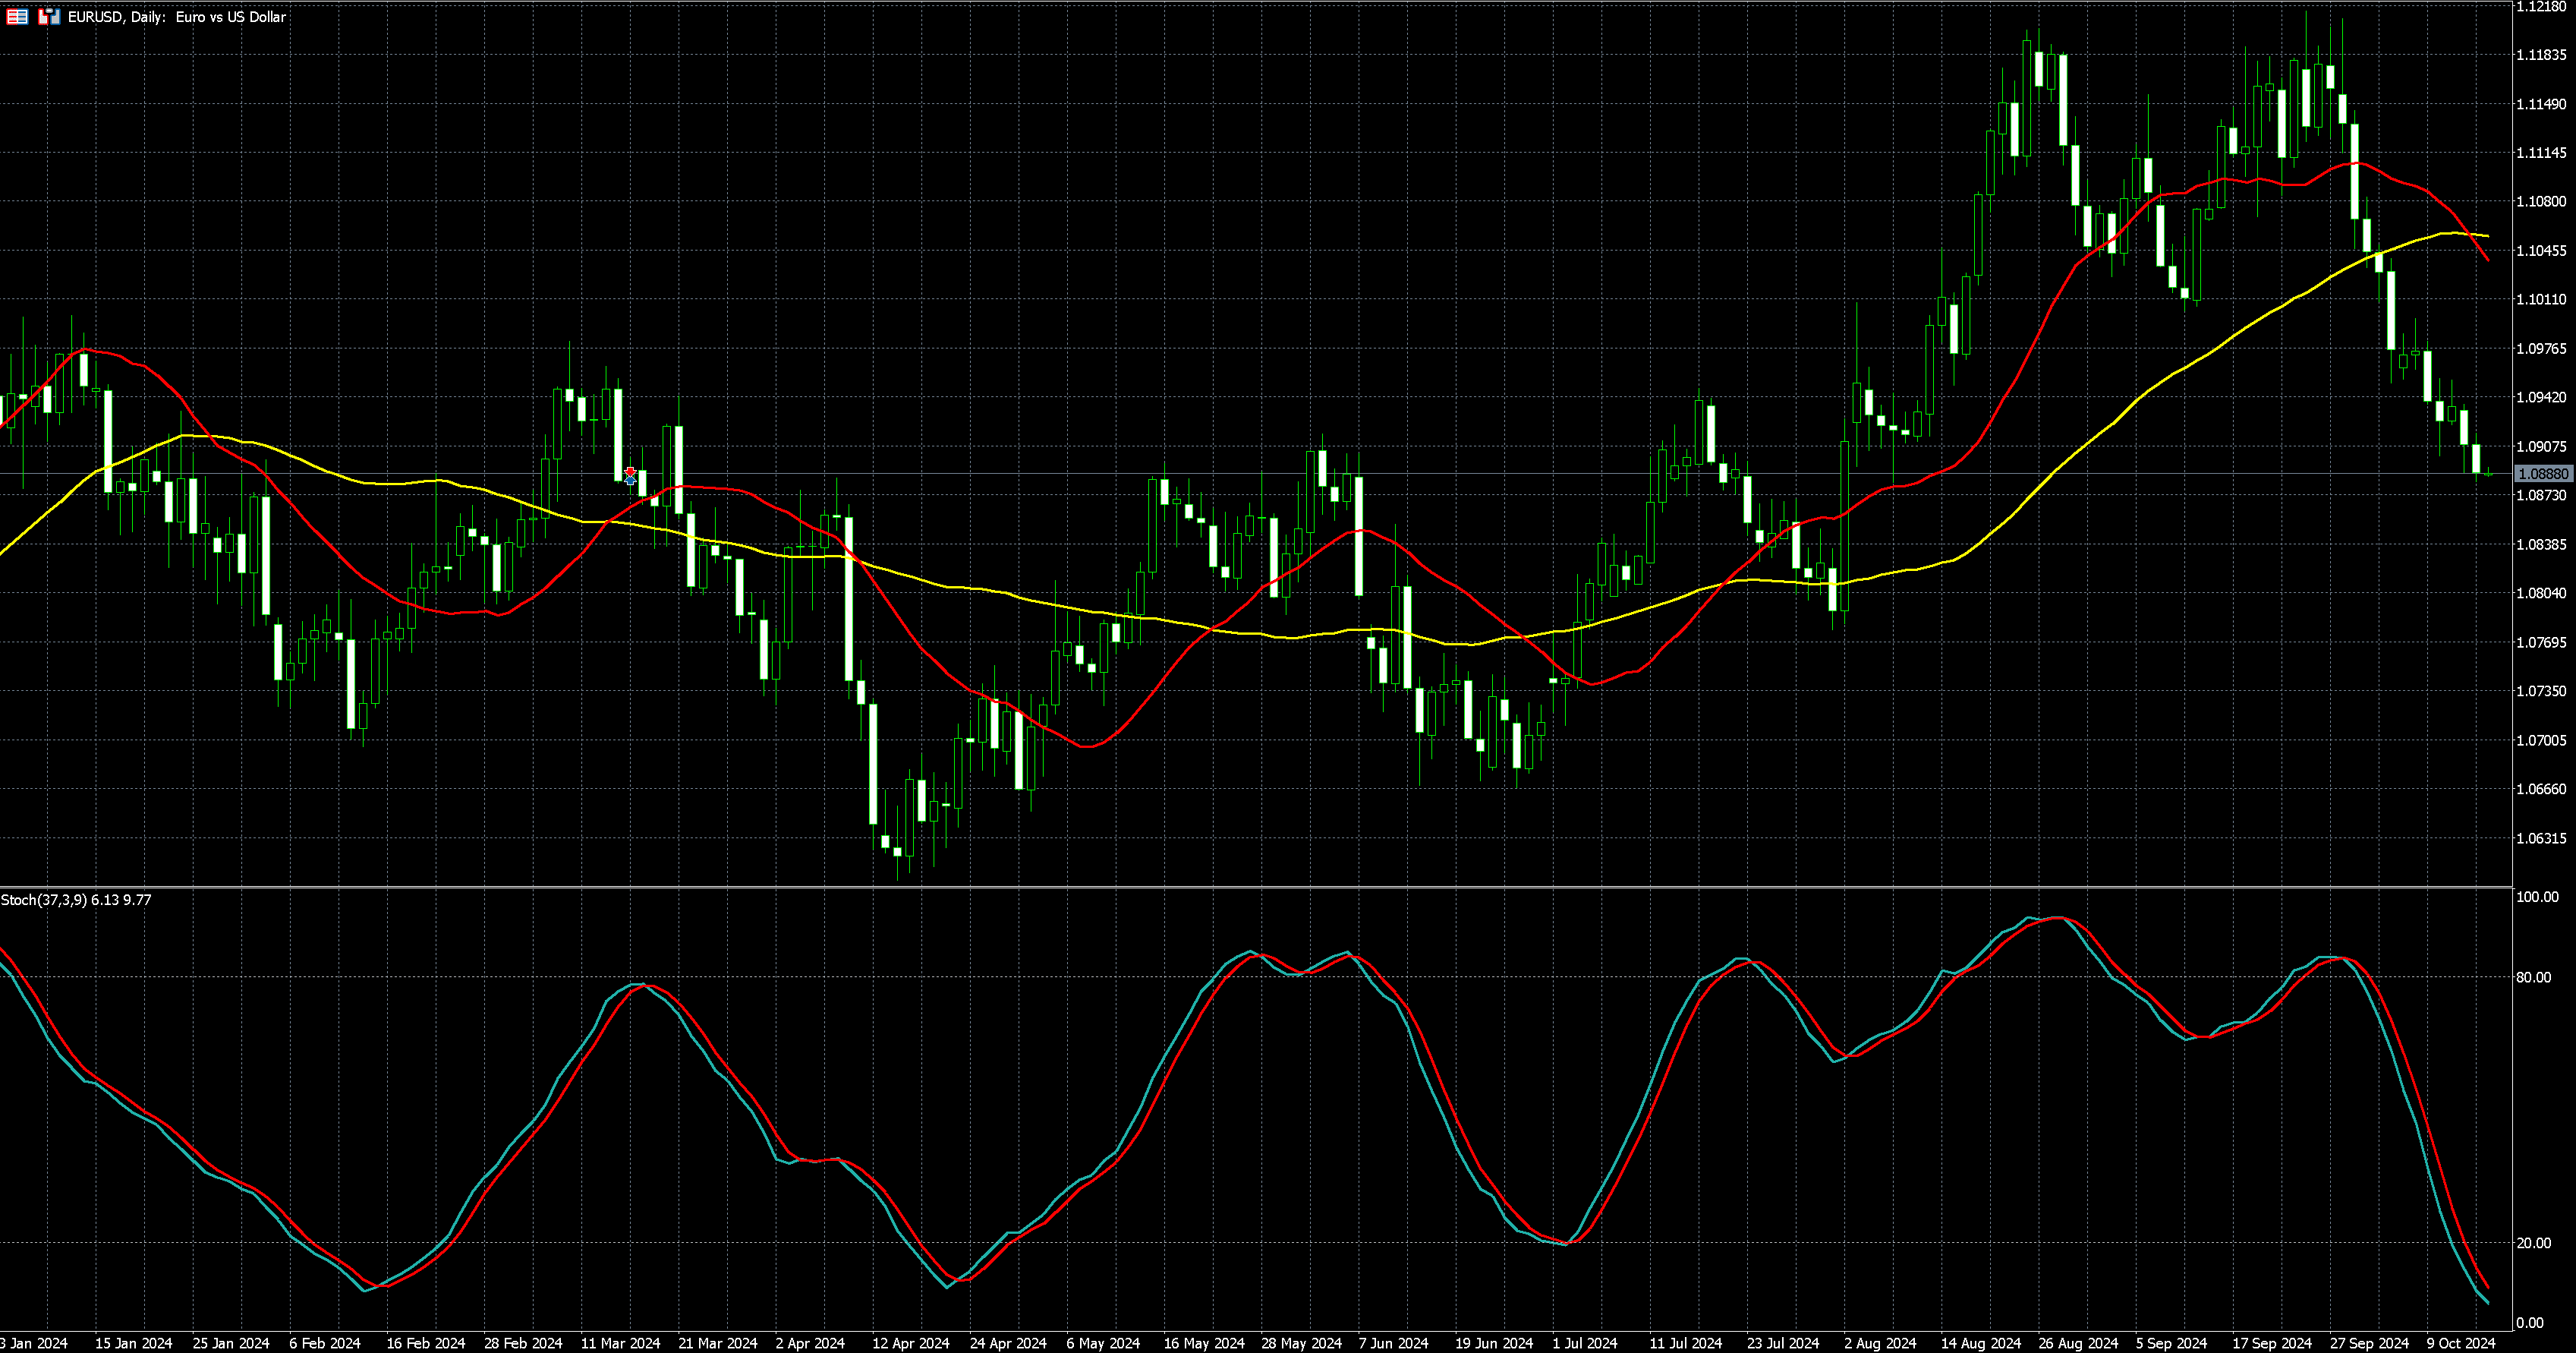This screenshot has height=1353, width=2576.
Task: Click the 1.10110 price scale label
Action: tap(2541, 299)
